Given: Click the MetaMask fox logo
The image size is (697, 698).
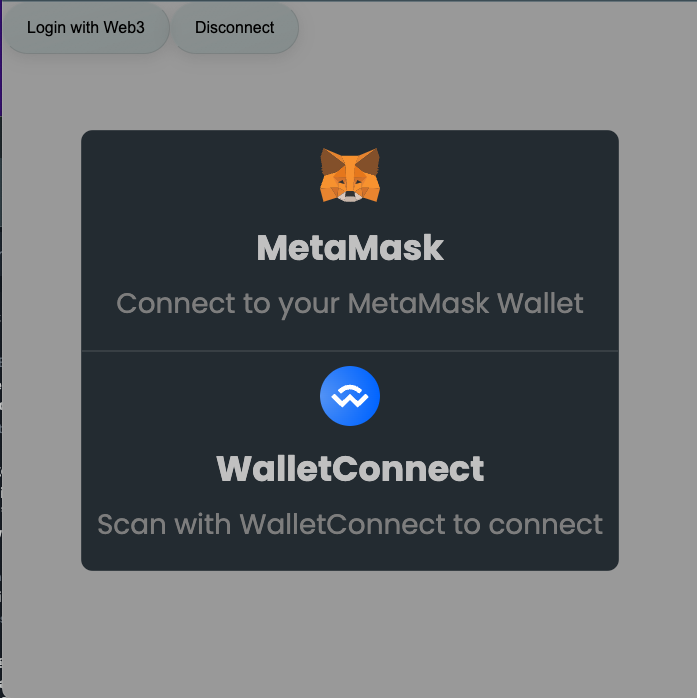Looking at the screenshot, I should [x=350, y=175].
